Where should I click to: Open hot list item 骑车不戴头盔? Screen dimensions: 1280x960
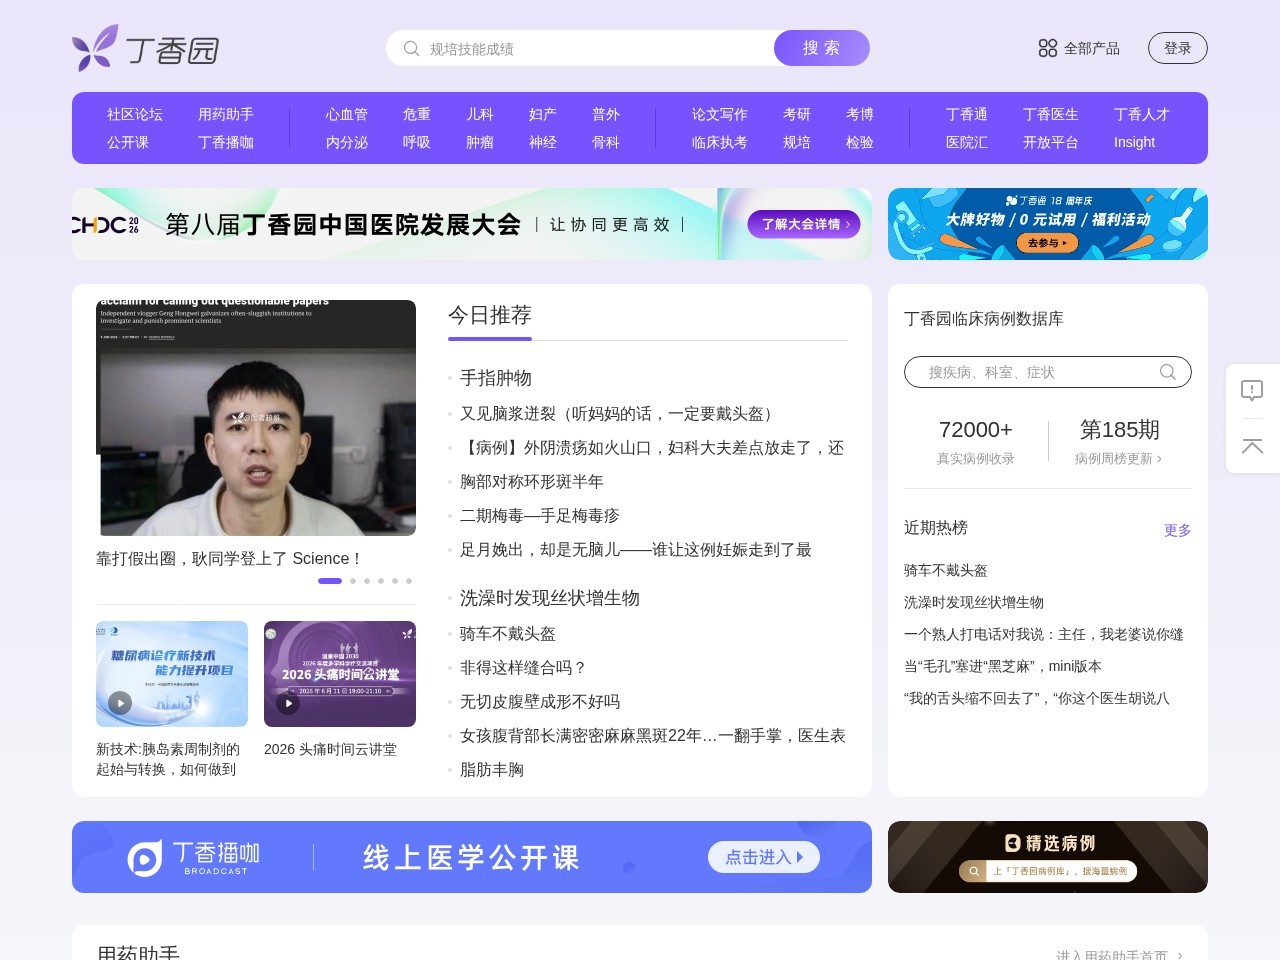click(946, 570)
